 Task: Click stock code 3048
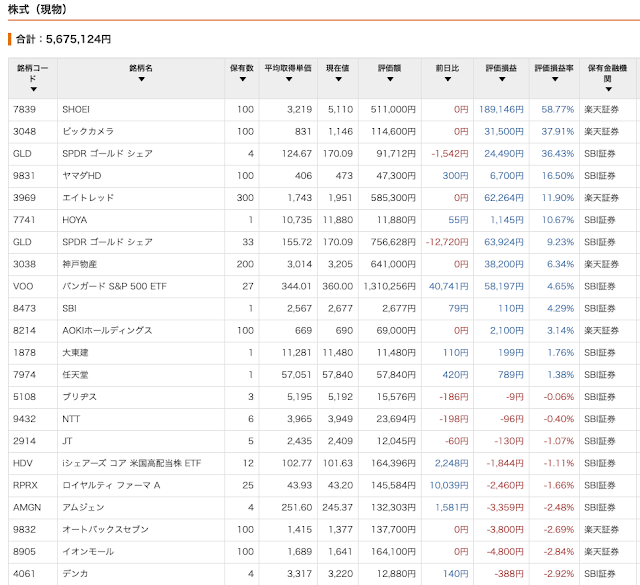pyautogui.click(x=24, y=131)
